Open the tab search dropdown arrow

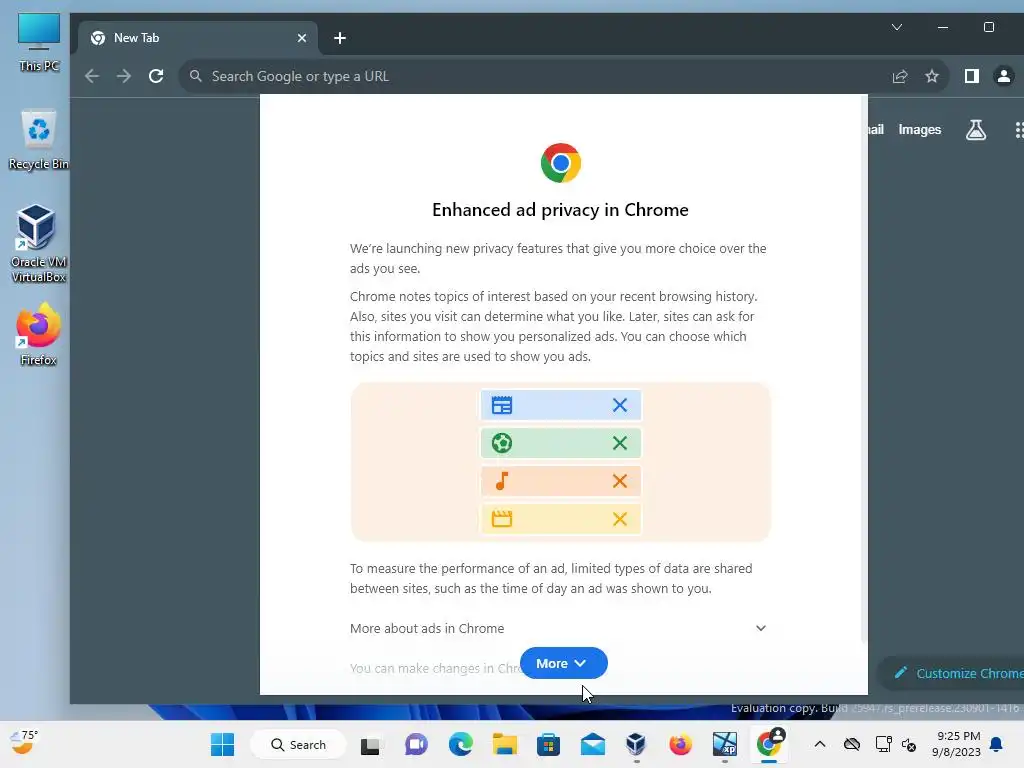[x=897, y=27]
